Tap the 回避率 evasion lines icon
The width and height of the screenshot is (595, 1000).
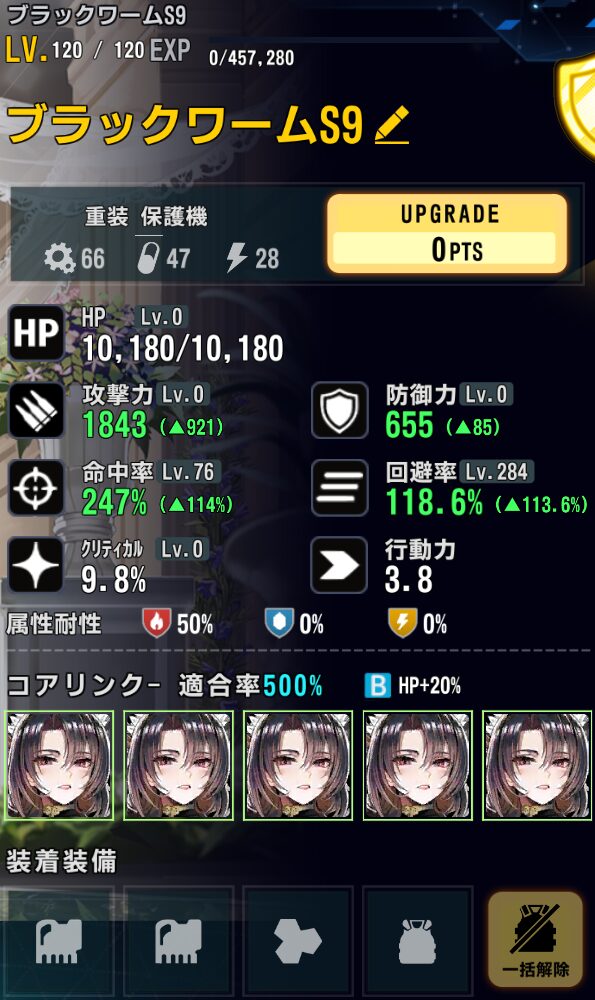tap(339, 488)
